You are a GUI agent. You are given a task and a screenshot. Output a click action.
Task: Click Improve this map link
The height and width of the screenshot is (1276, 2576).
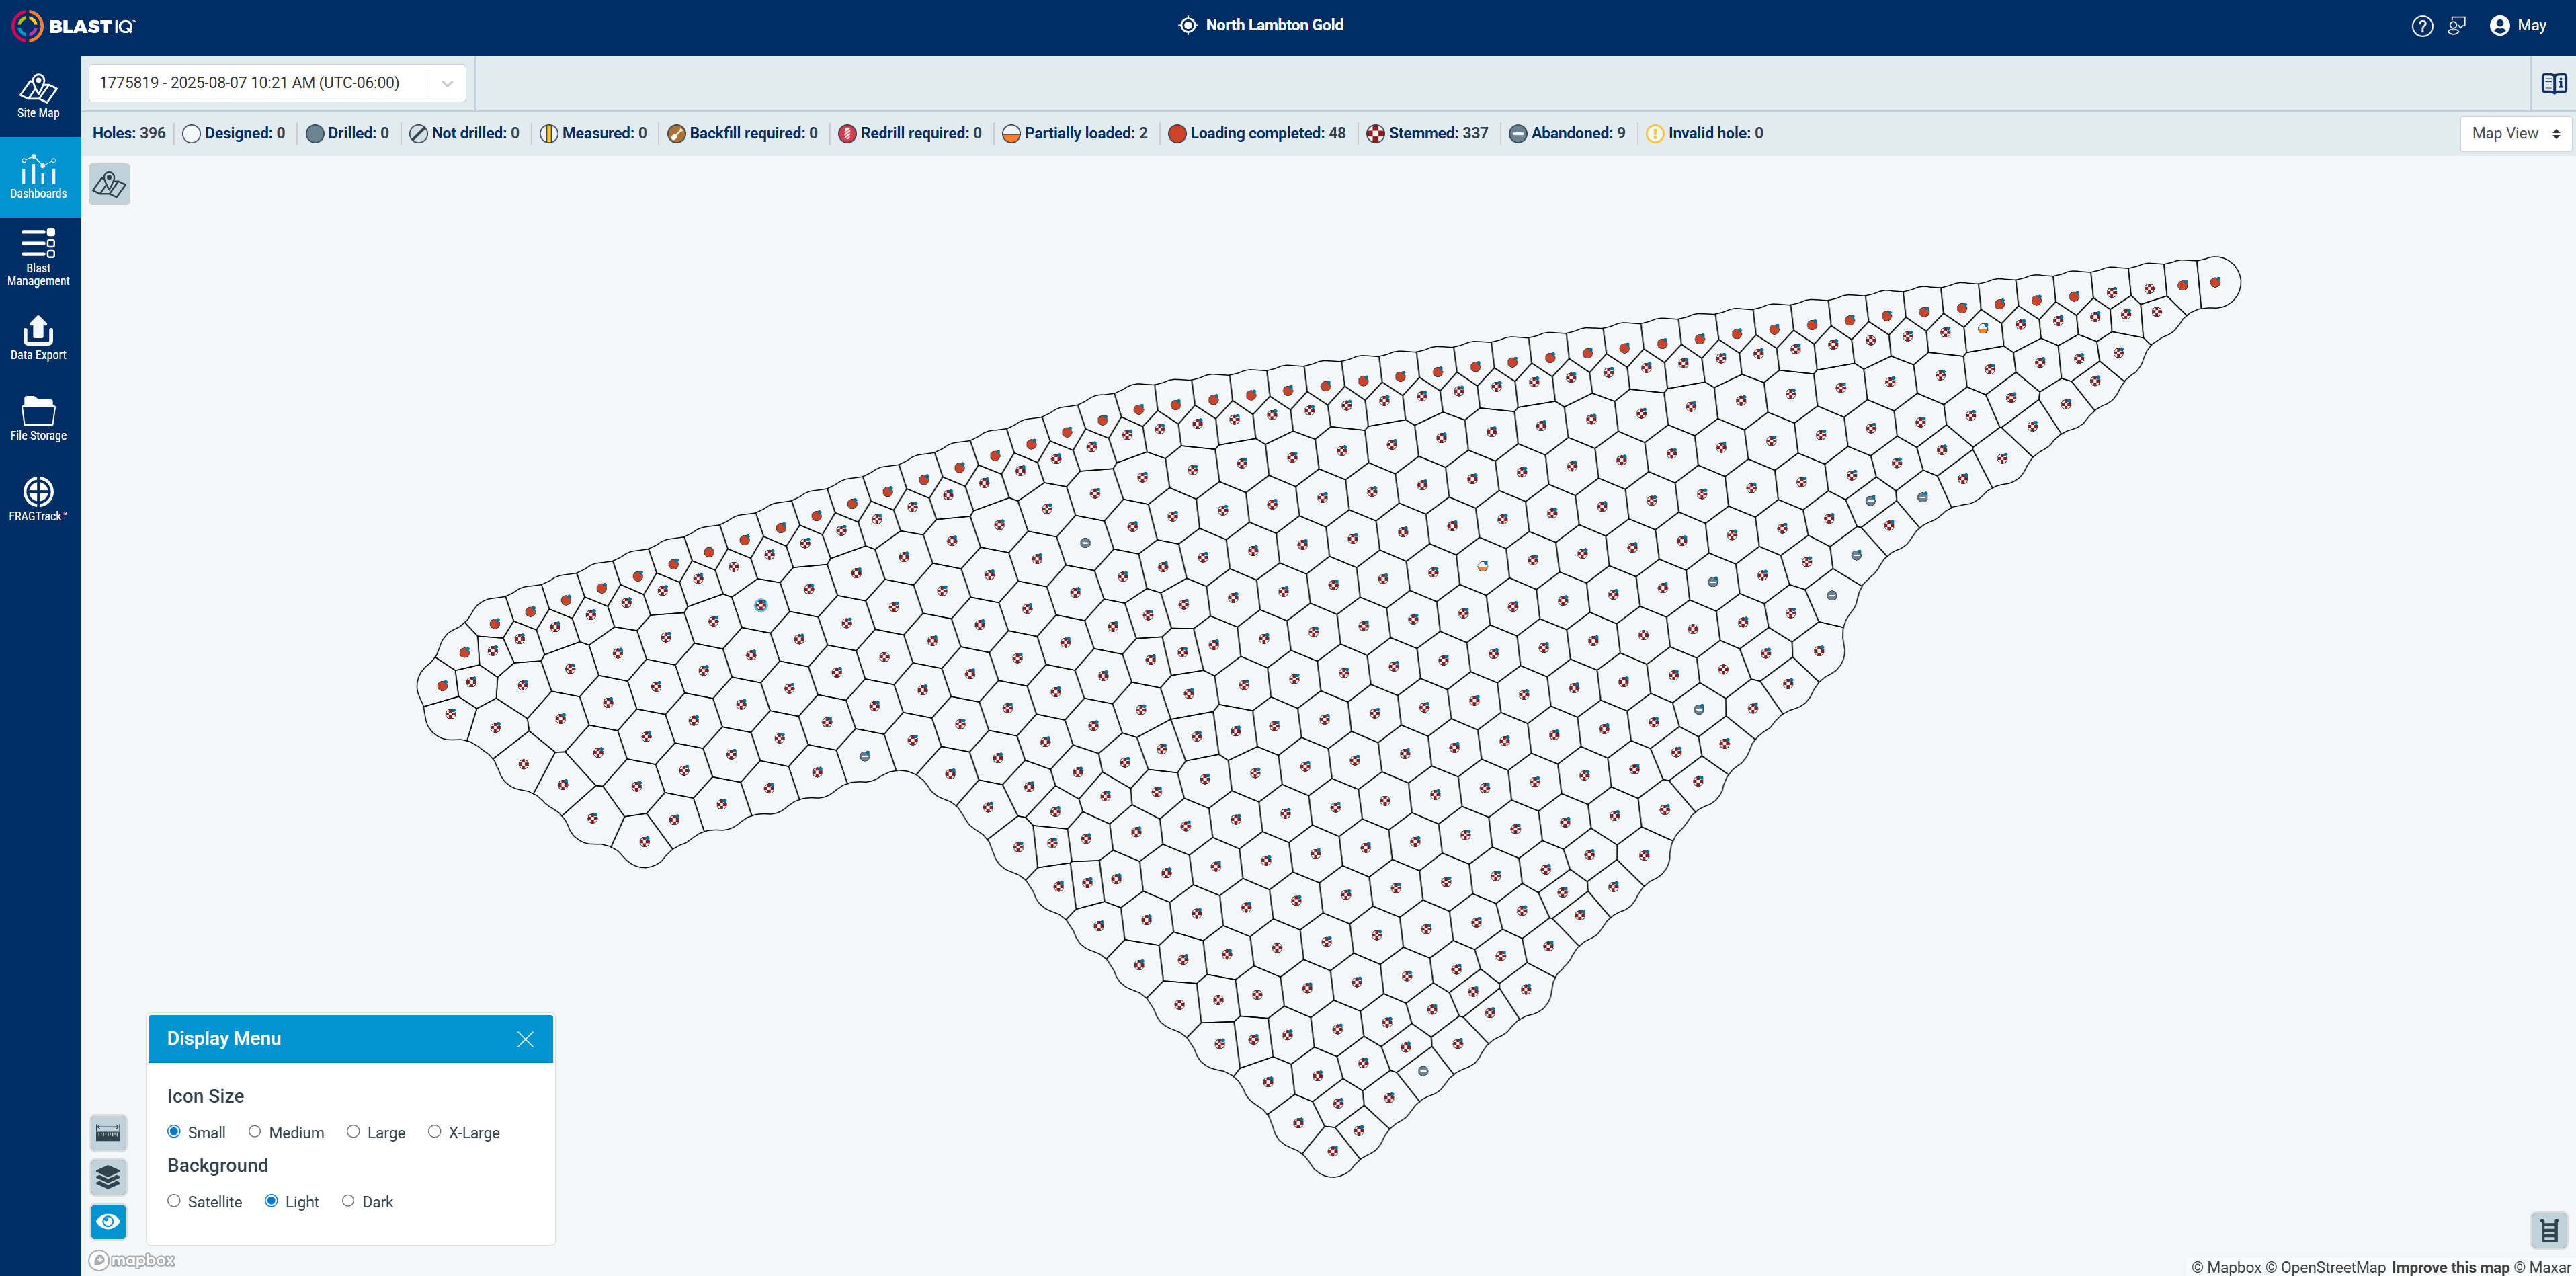click(2450, 1267)
